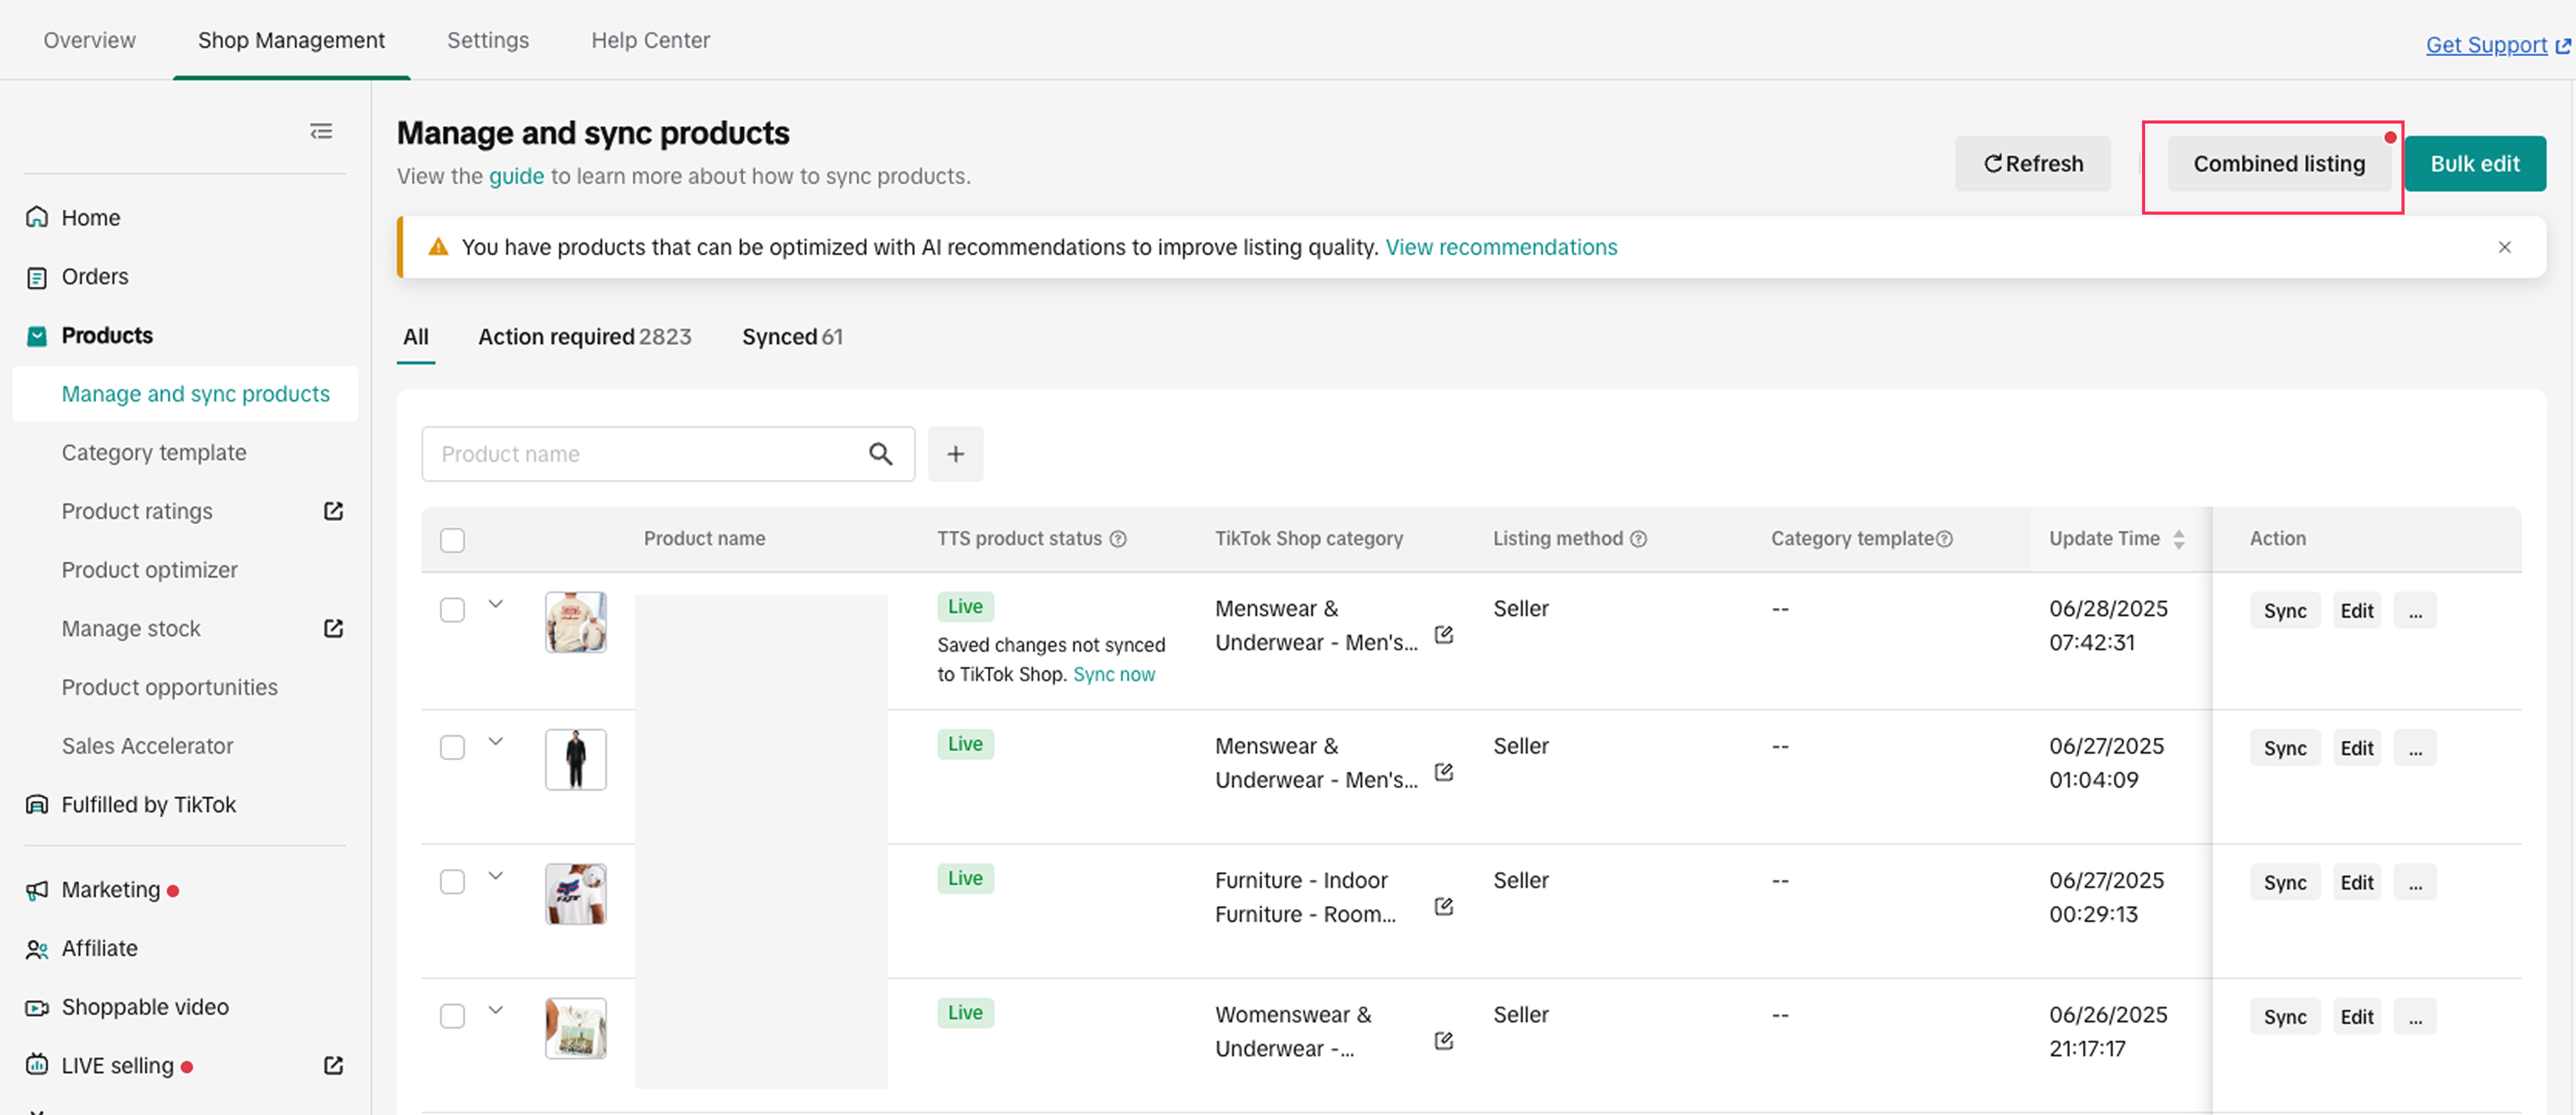
Task: Click the search magnifier icon
Action: point(880,454)
